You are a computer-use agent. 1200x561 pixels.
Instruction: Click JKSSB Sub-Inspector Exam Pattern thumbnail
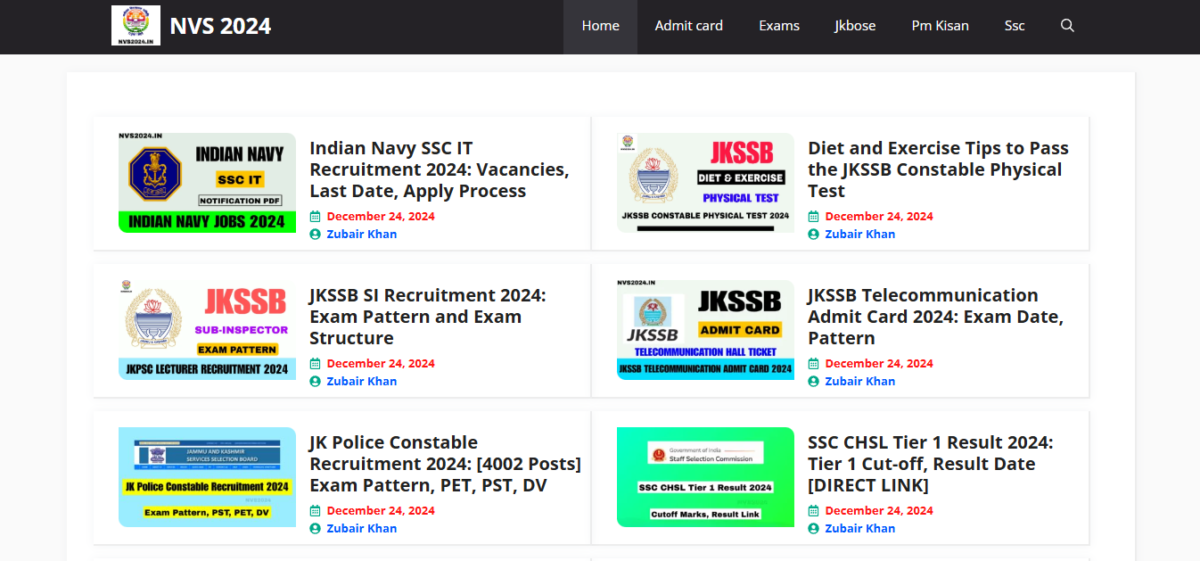207,330
